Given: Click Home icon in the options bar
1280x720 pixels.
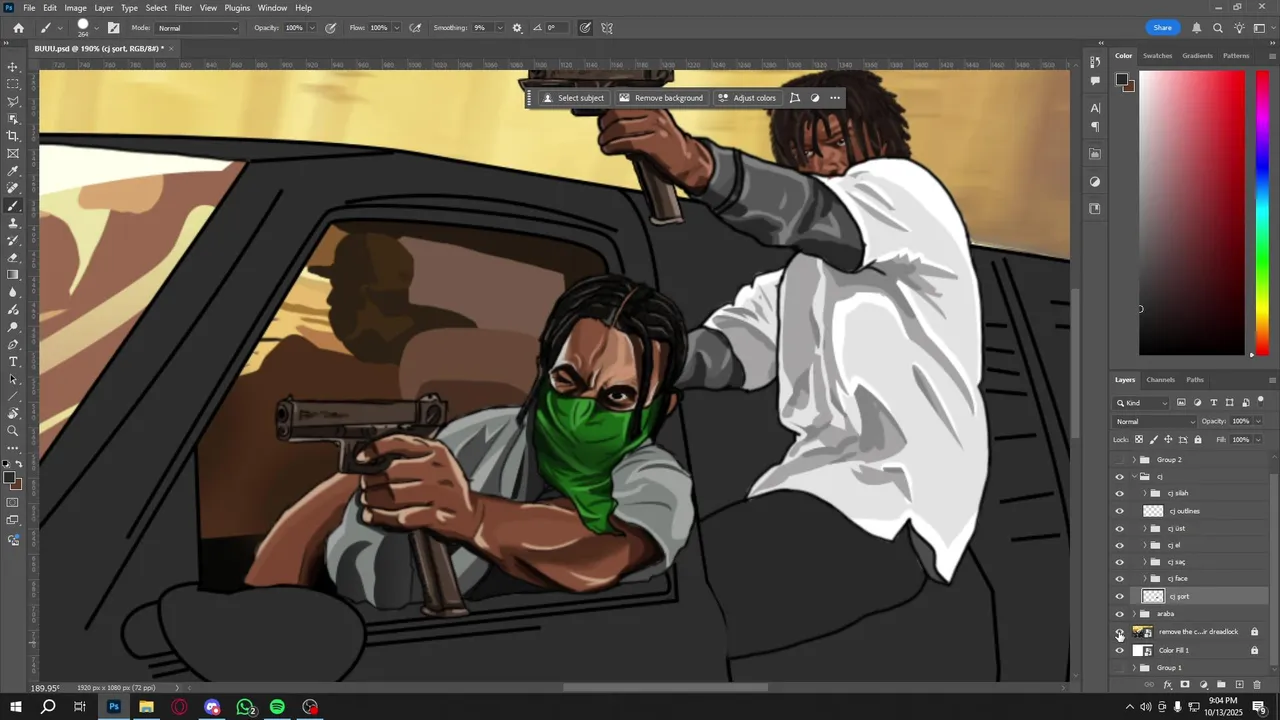Looking at the screenshot, I should coord(18,28).
